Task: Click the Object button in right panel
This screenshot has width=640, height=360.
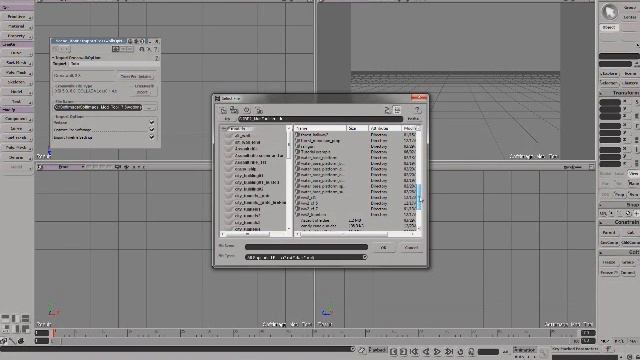Action: pyautogui.click(x=609, y=27)
